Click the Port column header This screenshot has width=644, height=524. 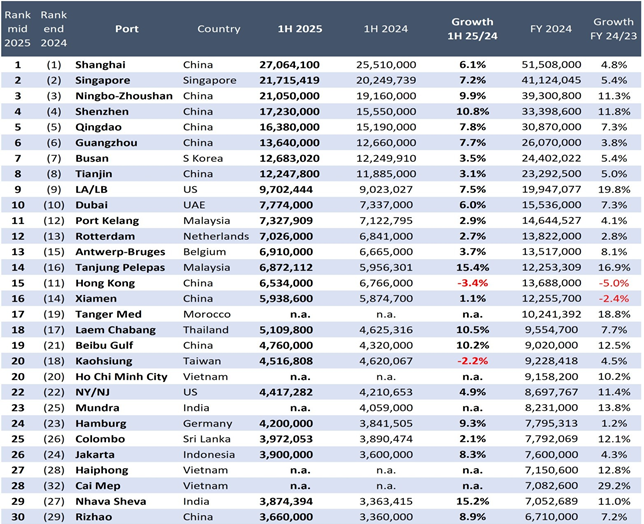(126, 29)
